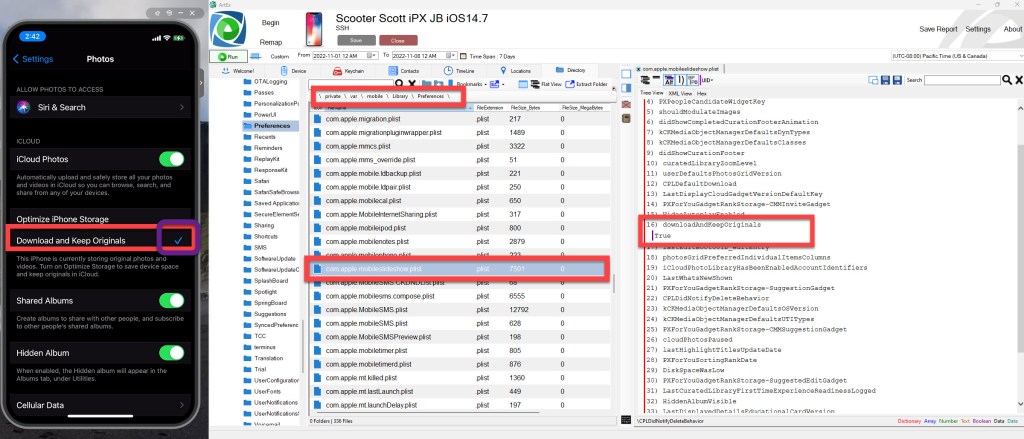Select com.apple.mobileslideshow.plist file row
Image resolution: width=1024 pixels, height=439 pixels.
point(400,270)
